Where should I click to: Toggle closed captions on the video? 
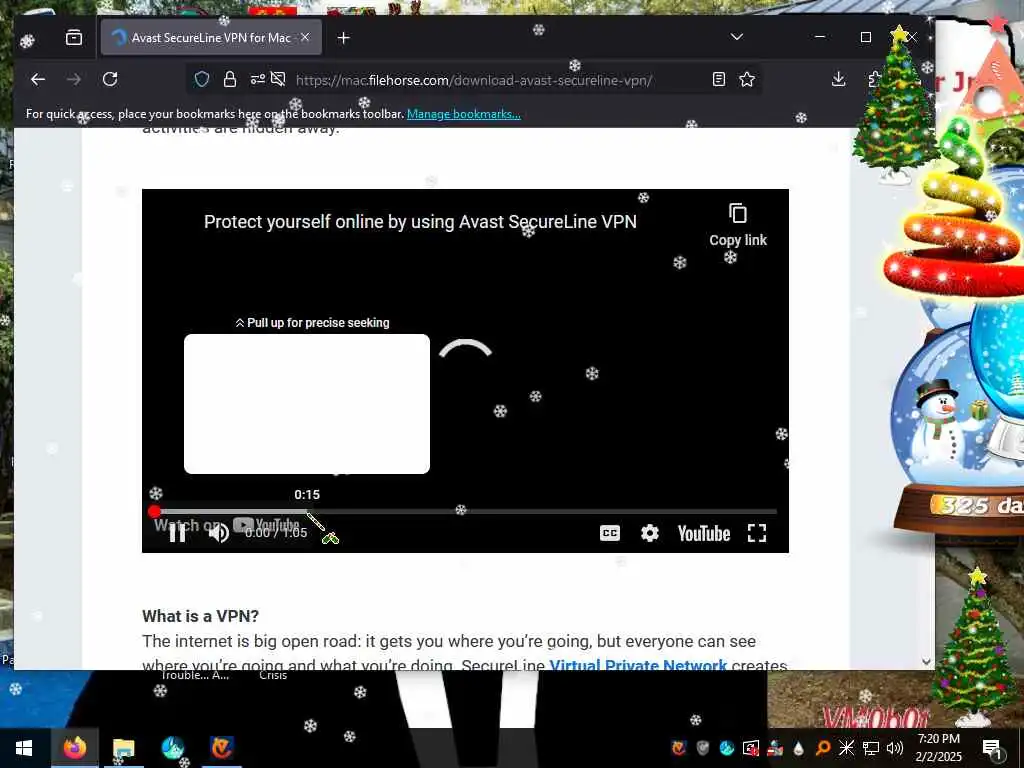click(609, 534)
